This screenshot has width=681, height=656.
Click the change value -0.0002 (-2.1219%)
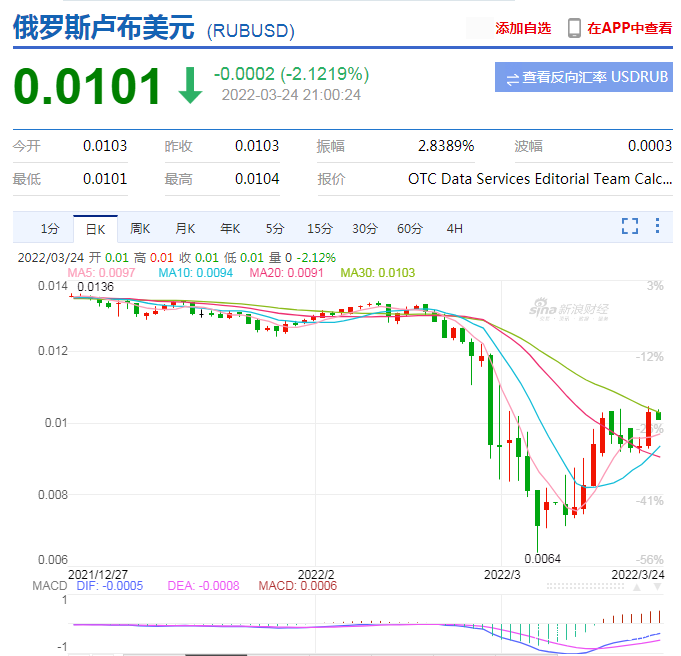tap(291, 74)
